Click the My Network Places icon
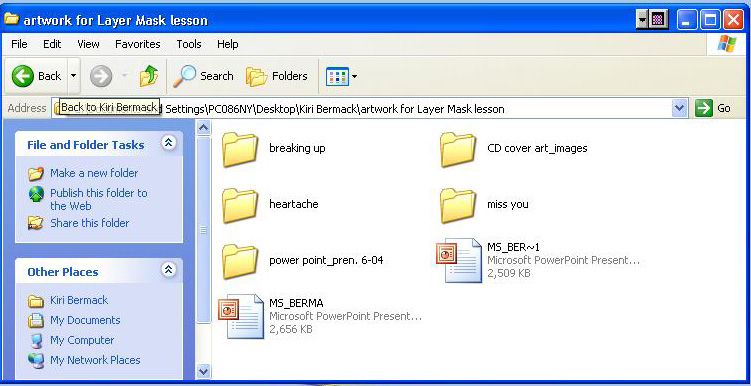751x386 pixels. [x=36, y=360]
